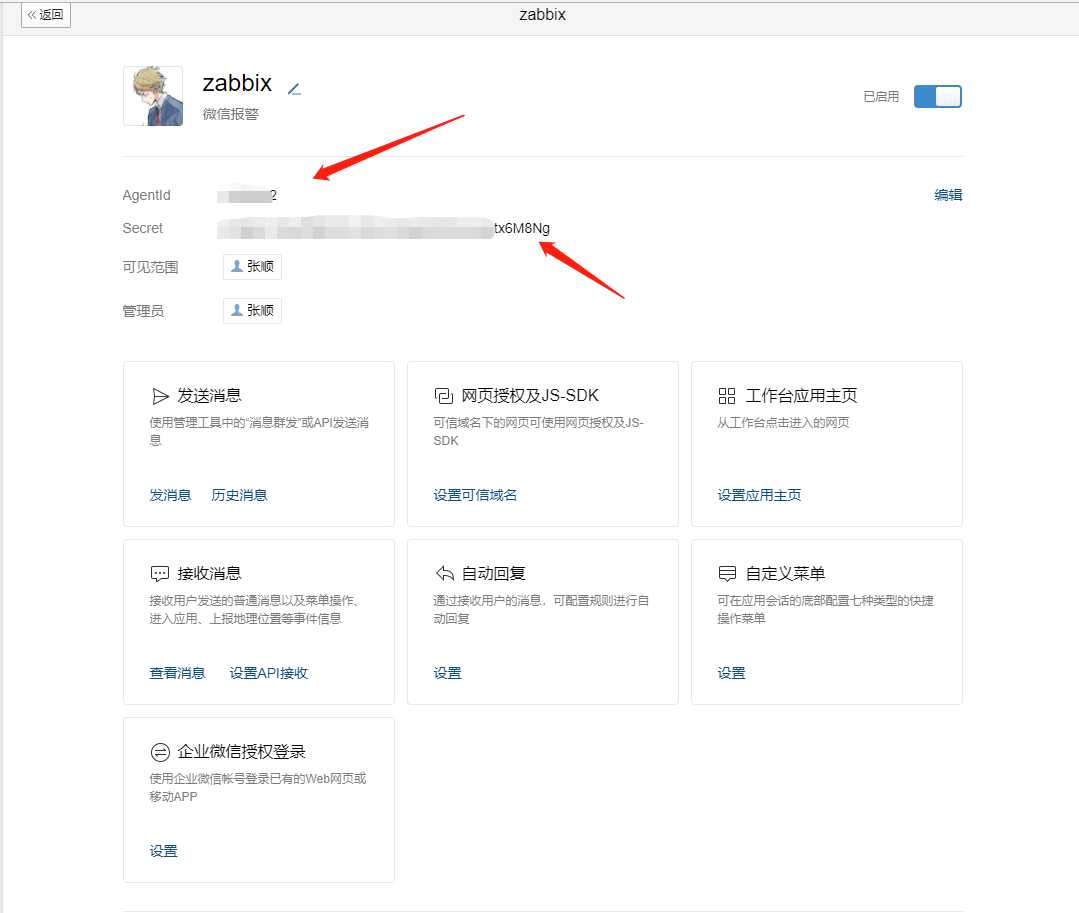Screen dimensions: 1079x913
Task: Click 设置 under 企业微信授权登录 card
Action: pos(163,851)
